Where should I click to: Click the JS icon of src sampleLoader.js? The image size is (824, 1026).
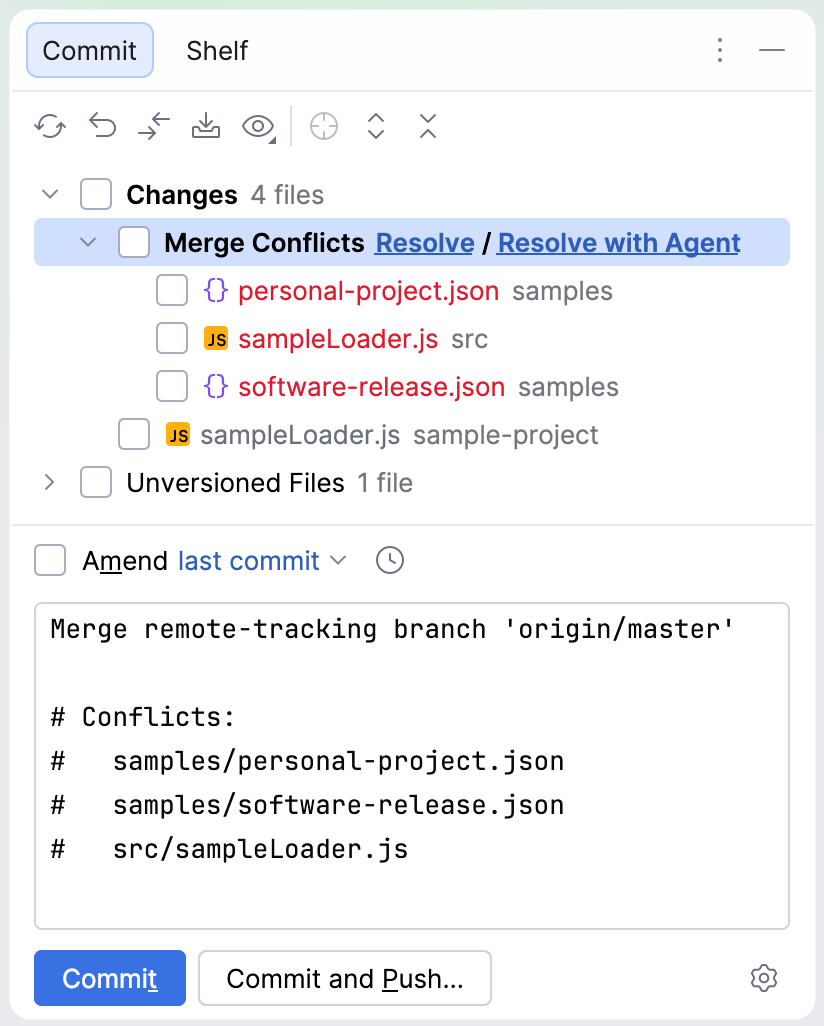(x=216, y=339)
